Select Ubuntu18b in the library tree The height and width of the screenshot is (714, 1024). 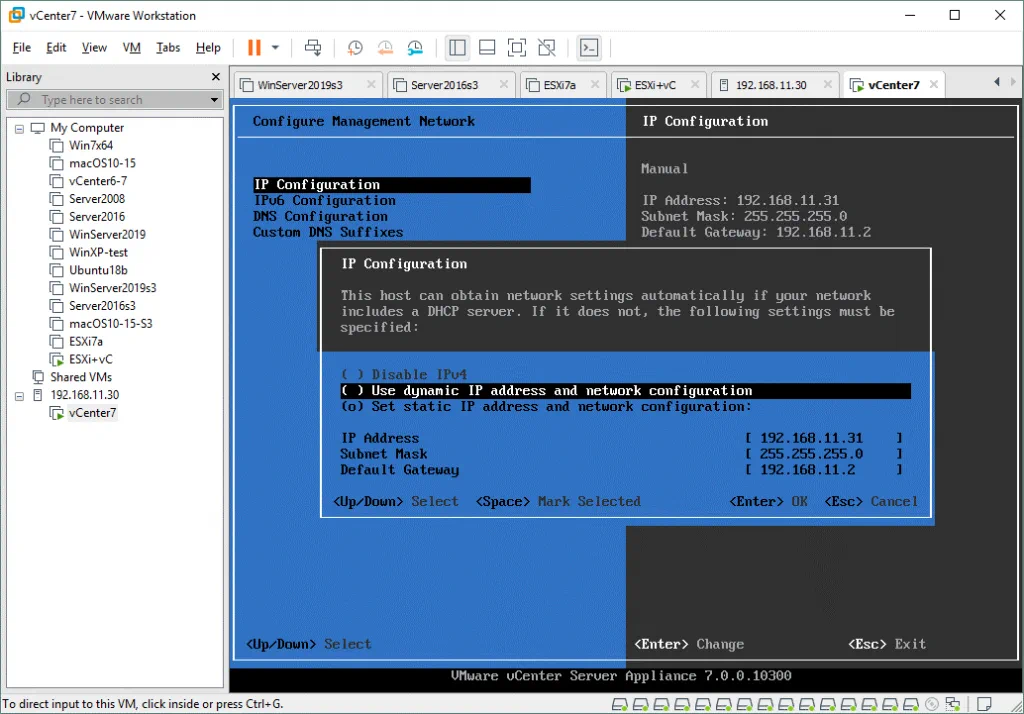(98, 270)
